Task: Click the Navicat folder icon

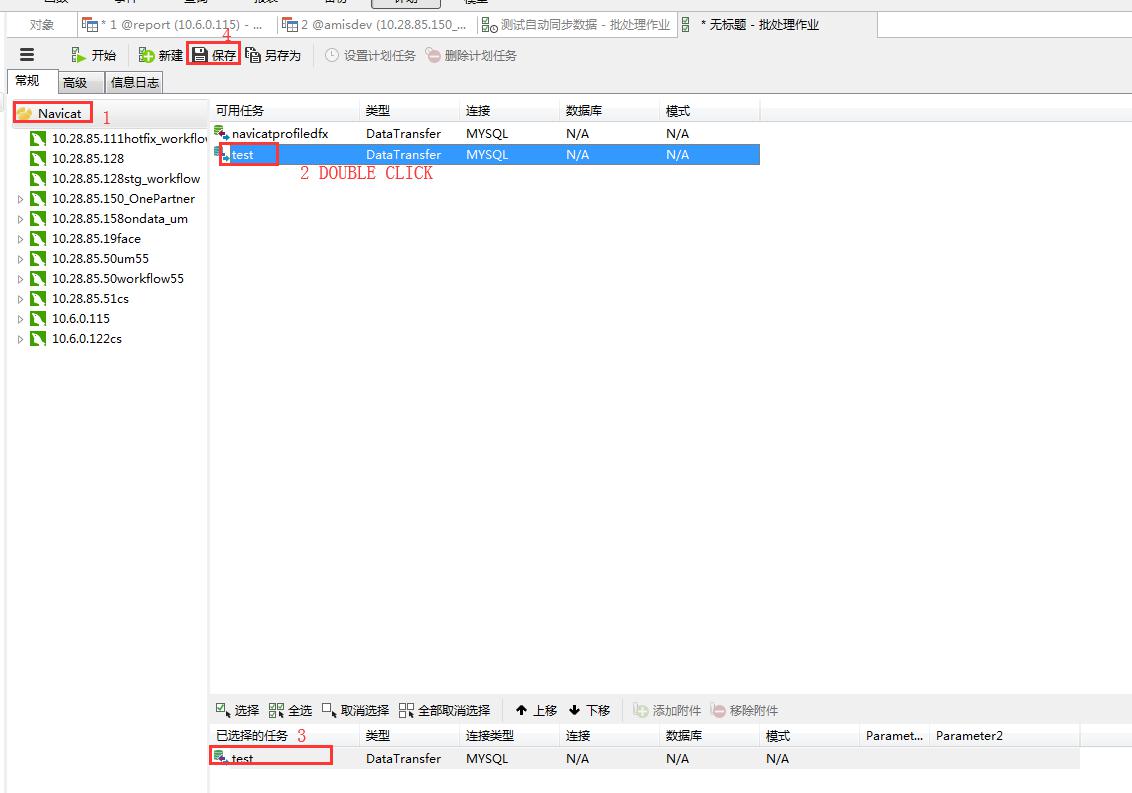Action: [x=25, y=113]
